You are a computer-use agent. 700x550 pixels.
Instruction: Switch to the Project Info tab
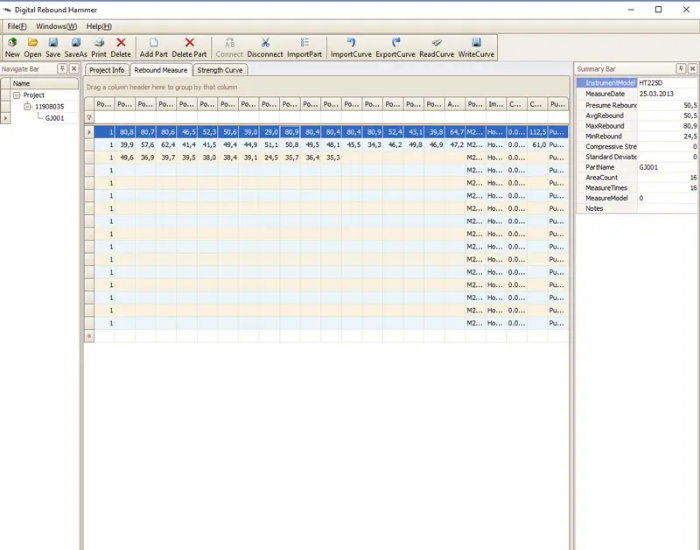(107, 70)
